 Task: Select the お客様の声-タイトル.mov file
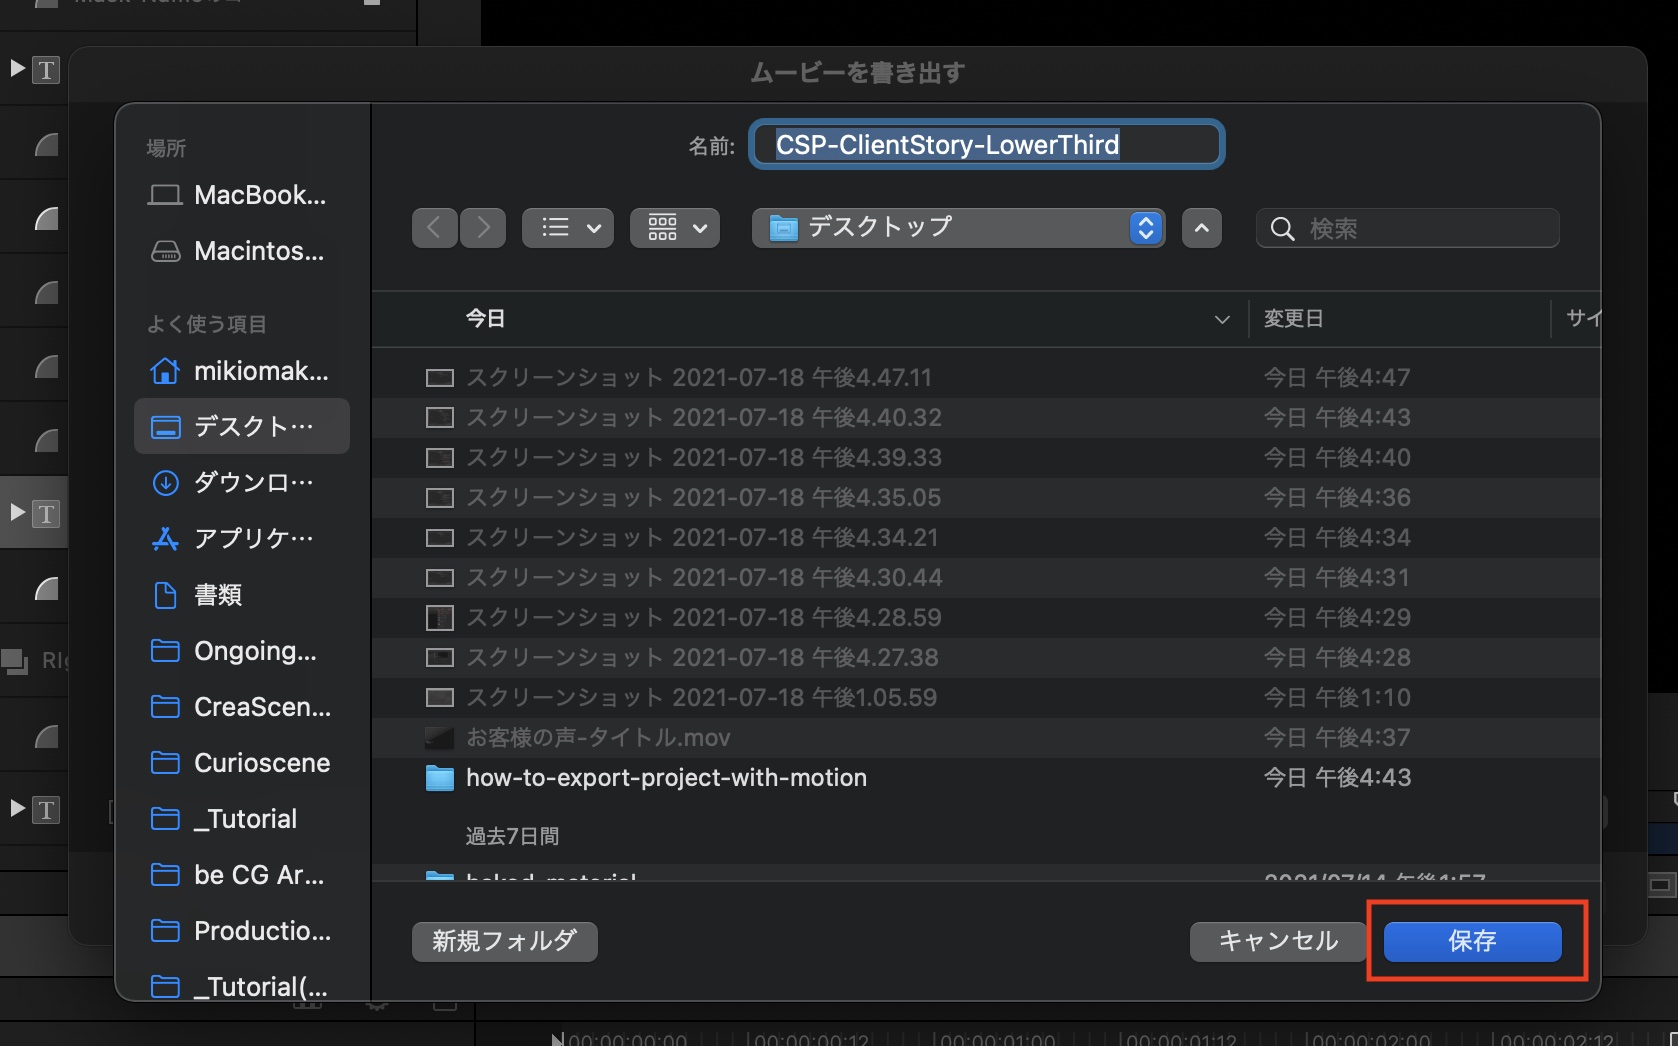click(x=986, y=737)
